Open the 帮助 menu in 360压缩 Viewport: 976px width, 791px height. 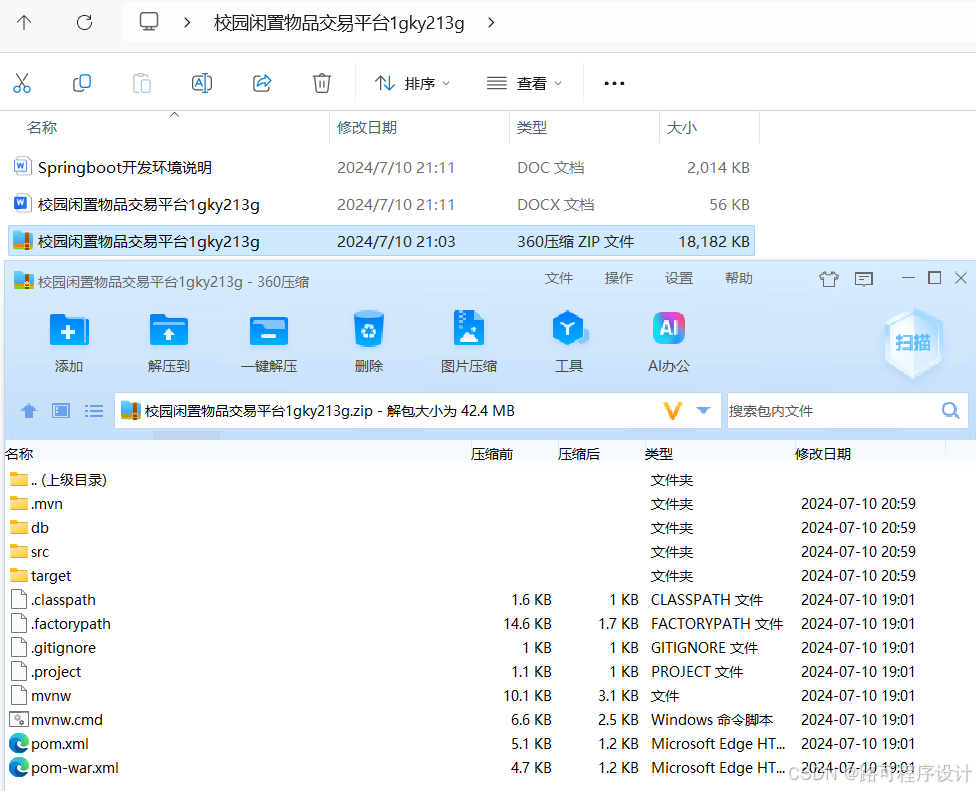[x=738, y=278]
